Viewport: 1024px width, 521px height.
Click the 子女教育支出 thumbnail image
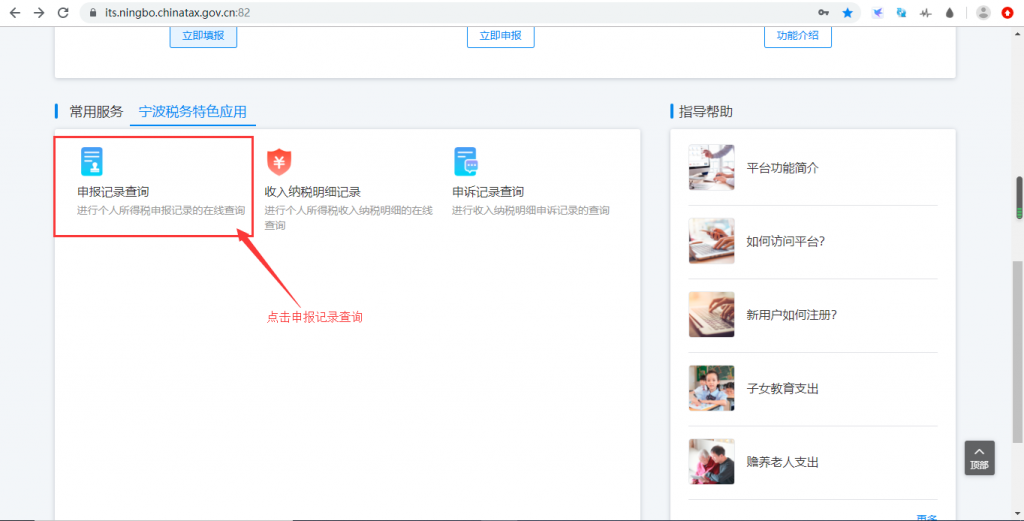tap(711, 388)
